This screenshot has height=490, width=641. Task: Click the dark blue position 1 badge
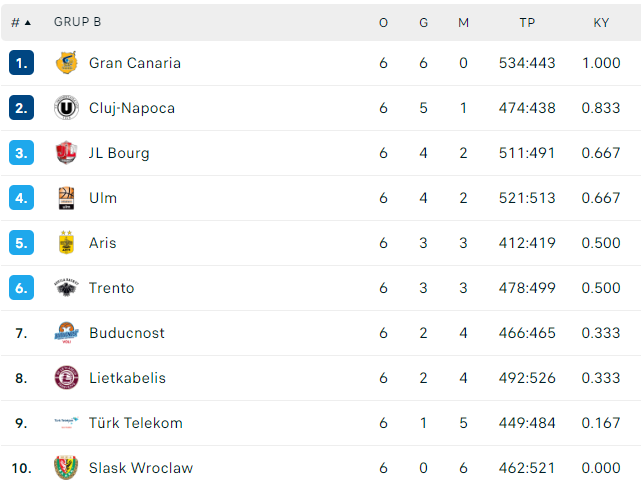tap(21, 63)
